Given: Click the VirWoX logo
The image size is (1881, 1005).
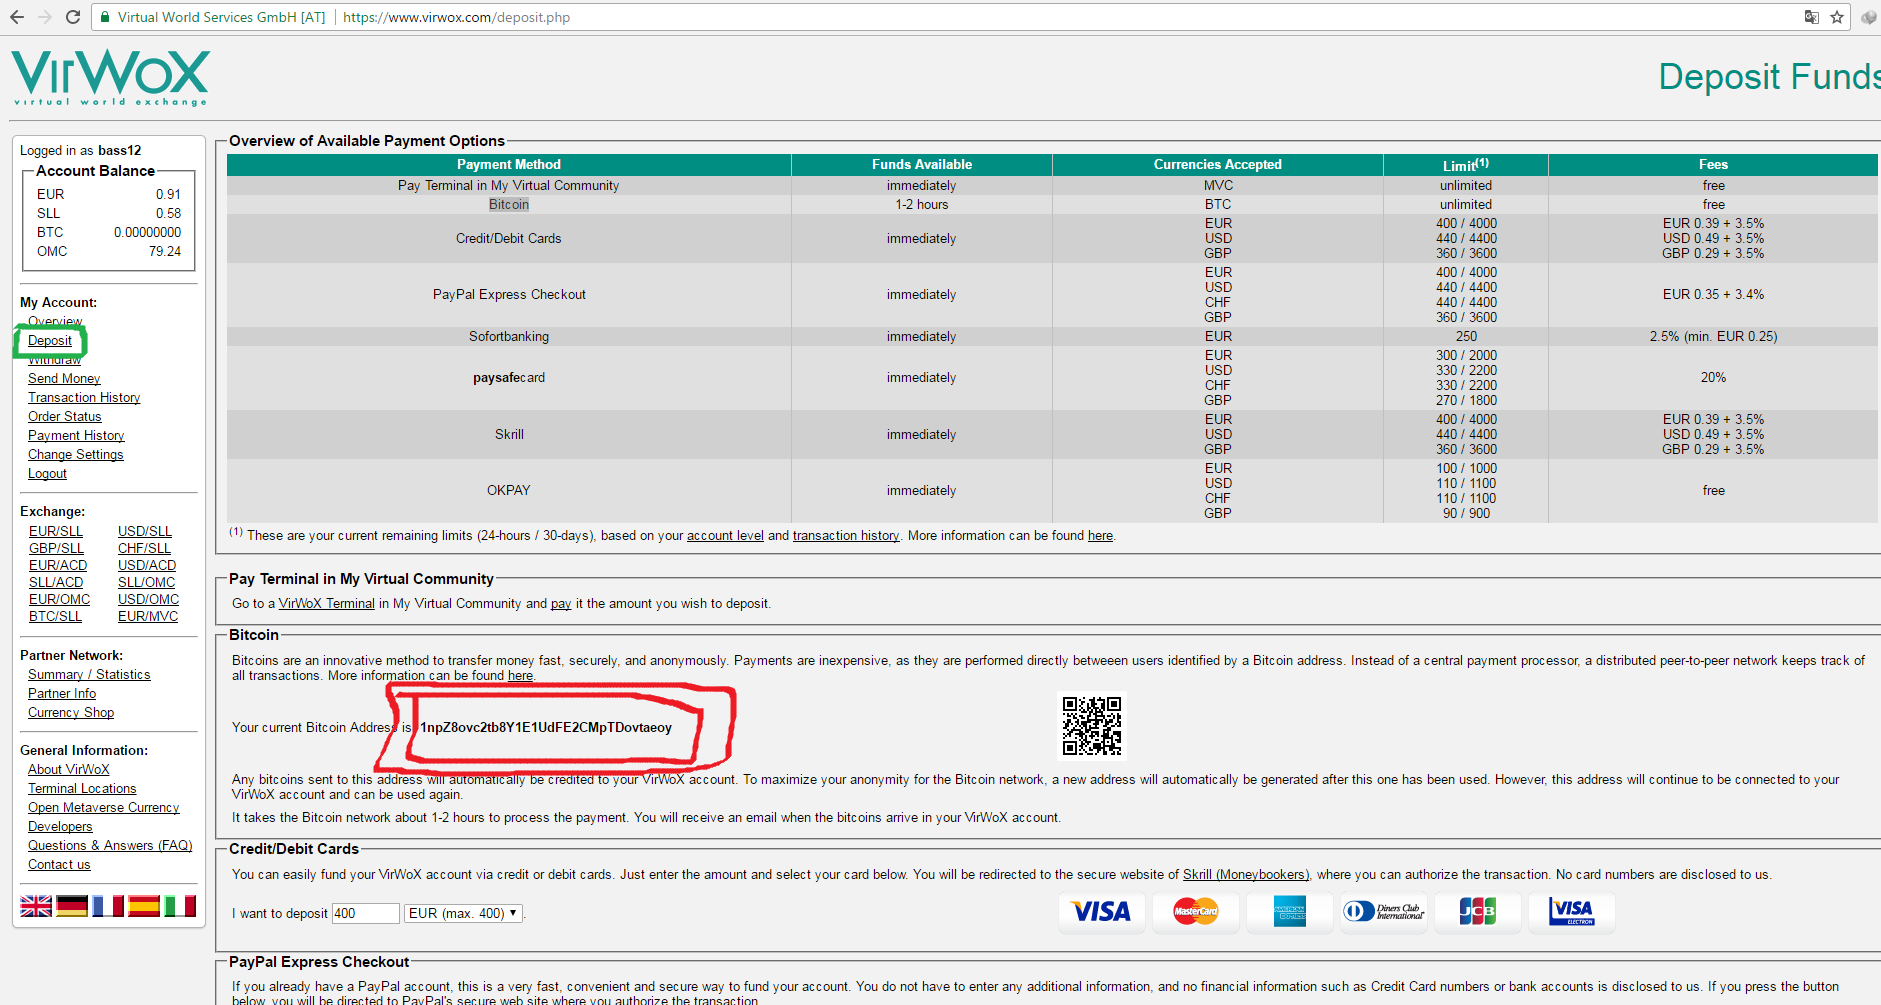Looking at the screenshot, I should tap(110, 78).
